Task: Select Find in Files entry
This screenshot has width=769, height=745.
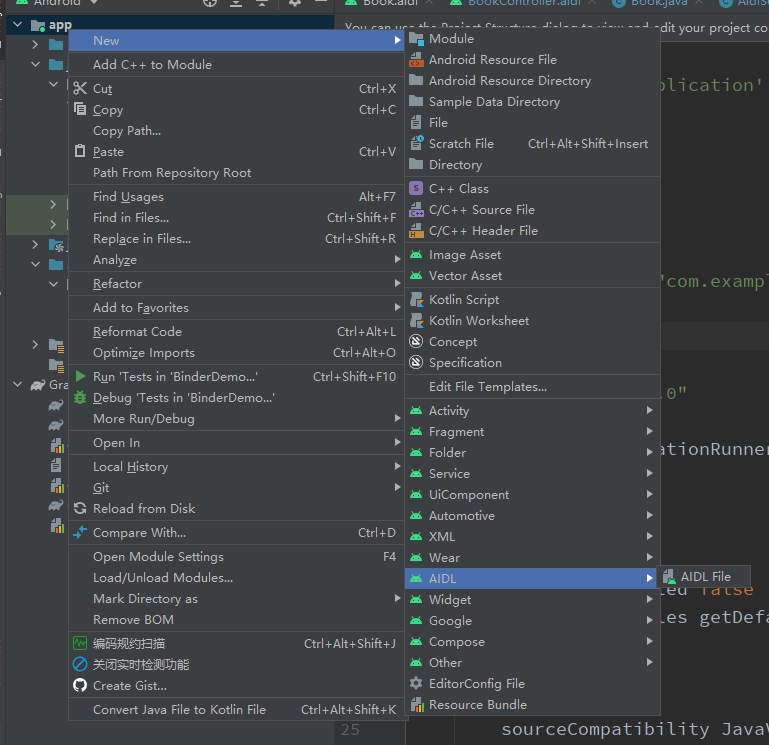Action: pos(236,218)
